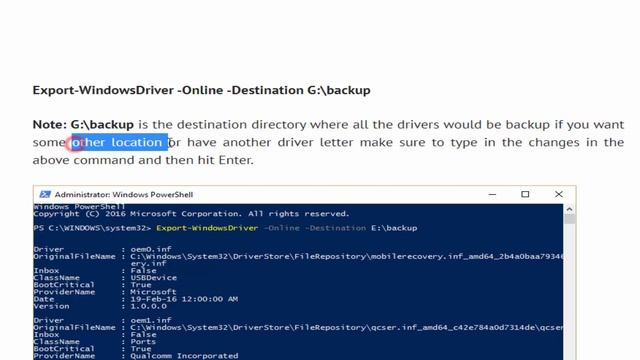Click the '19-Feb-16 12:00:00 AM' date value
The height and width of the screenshot is (360, 640).
coord(184,299)
